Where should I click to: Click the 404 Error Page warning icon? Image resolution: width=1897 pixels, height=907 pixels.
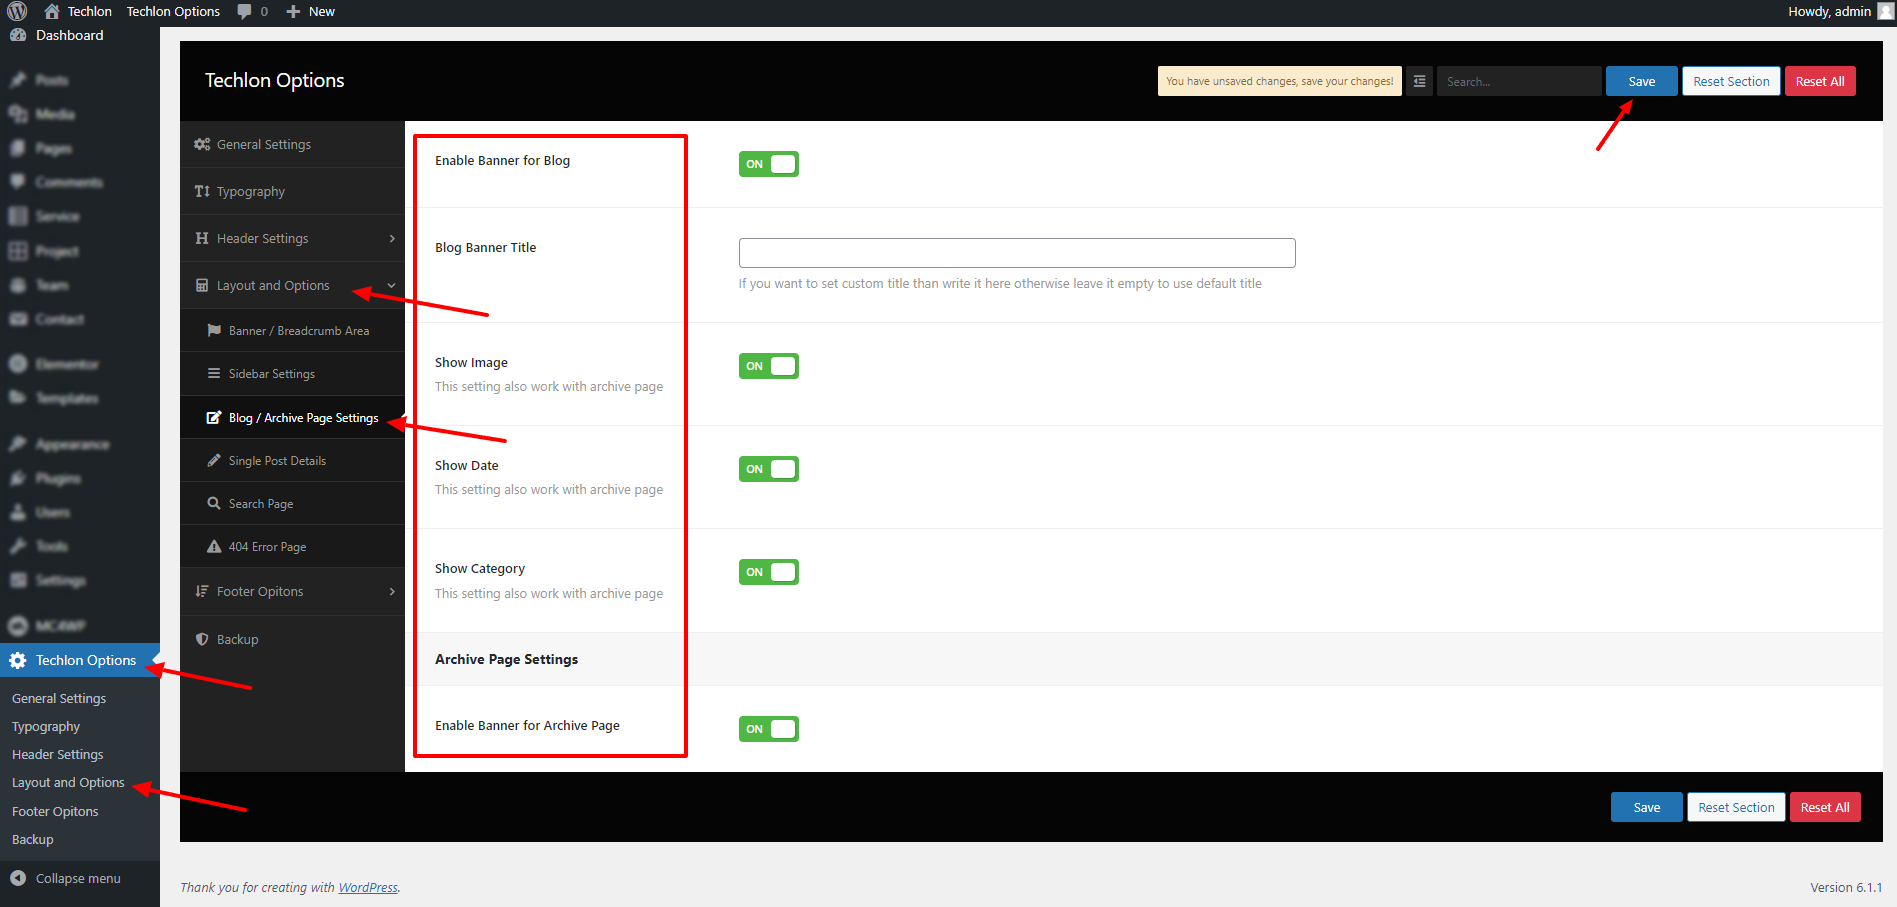[x=214, y=546]
